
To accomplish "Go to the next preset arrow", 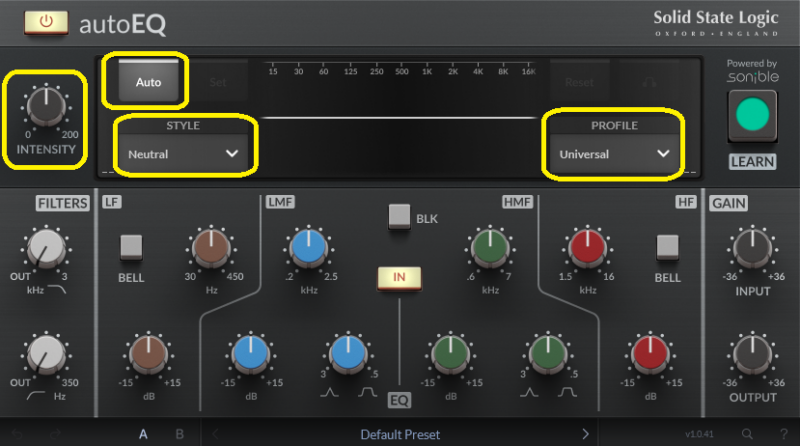I will [586, 434].
